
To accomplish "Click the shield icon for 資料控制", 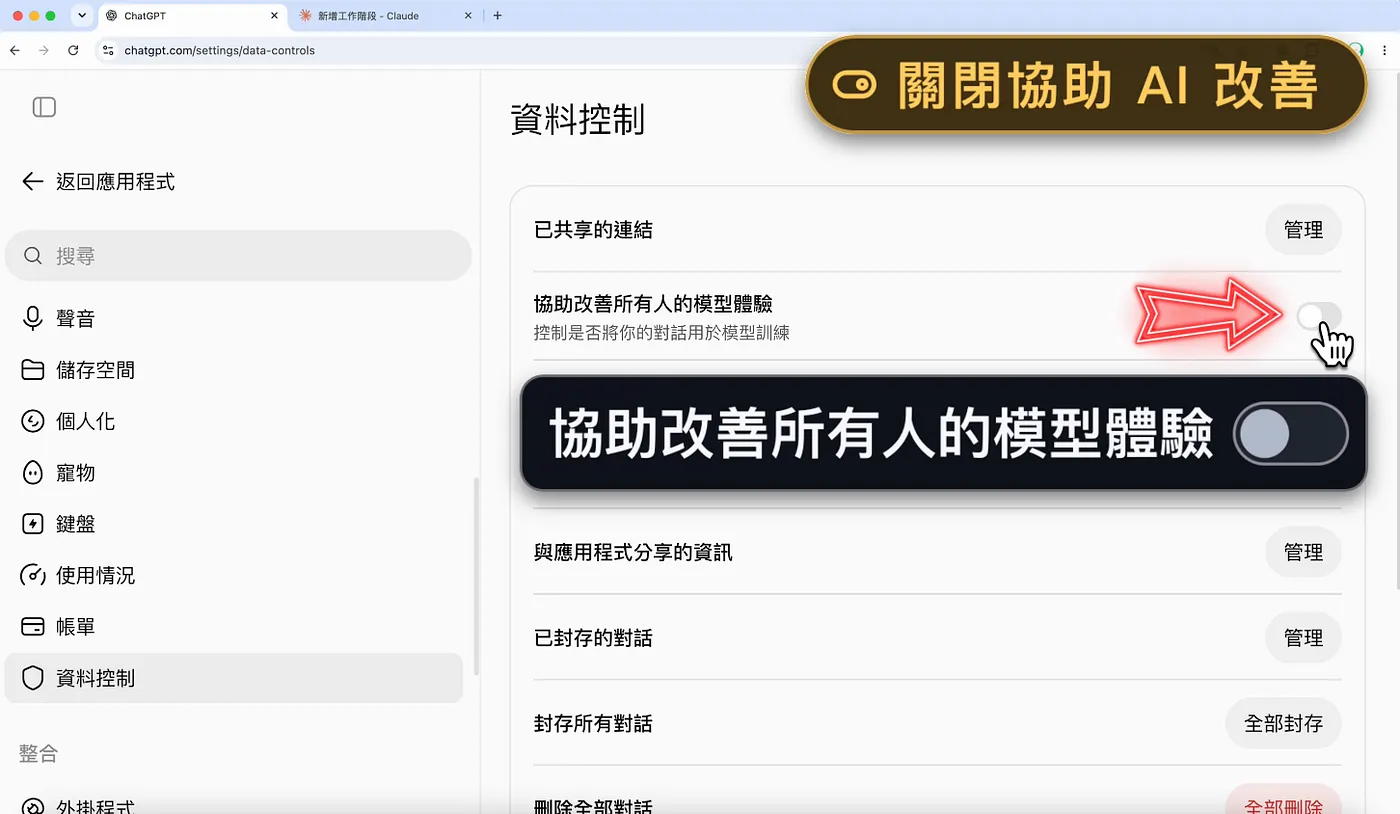I will [33, 678].
